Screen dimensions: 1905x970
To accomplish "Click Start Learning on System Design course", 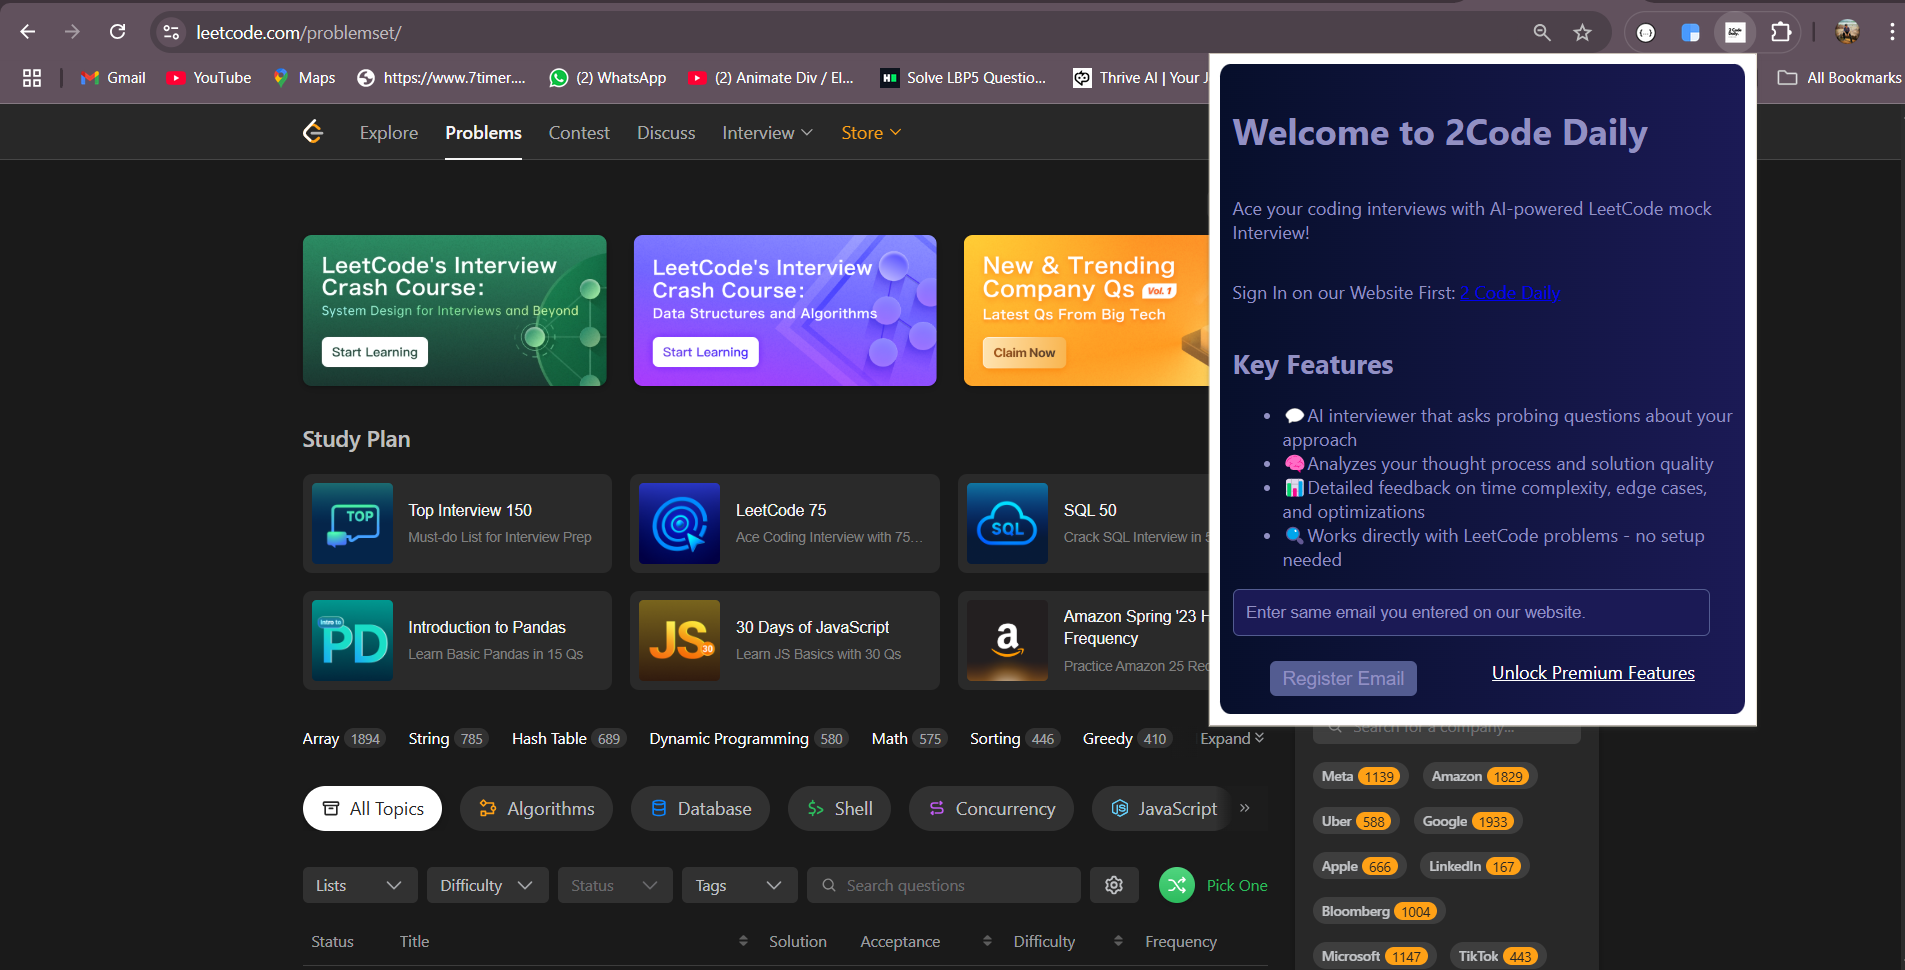I will (x=375, y=352).
